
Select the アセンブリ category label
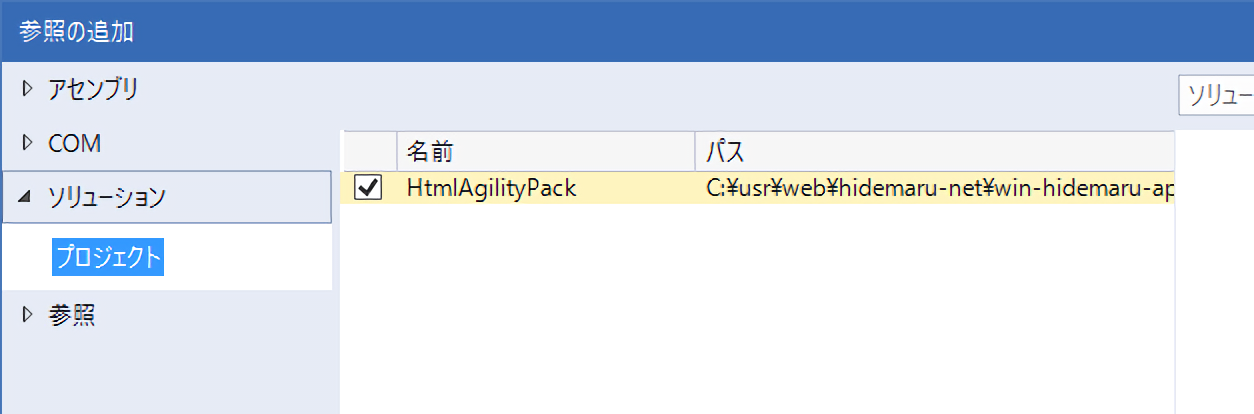coord(93,90)
